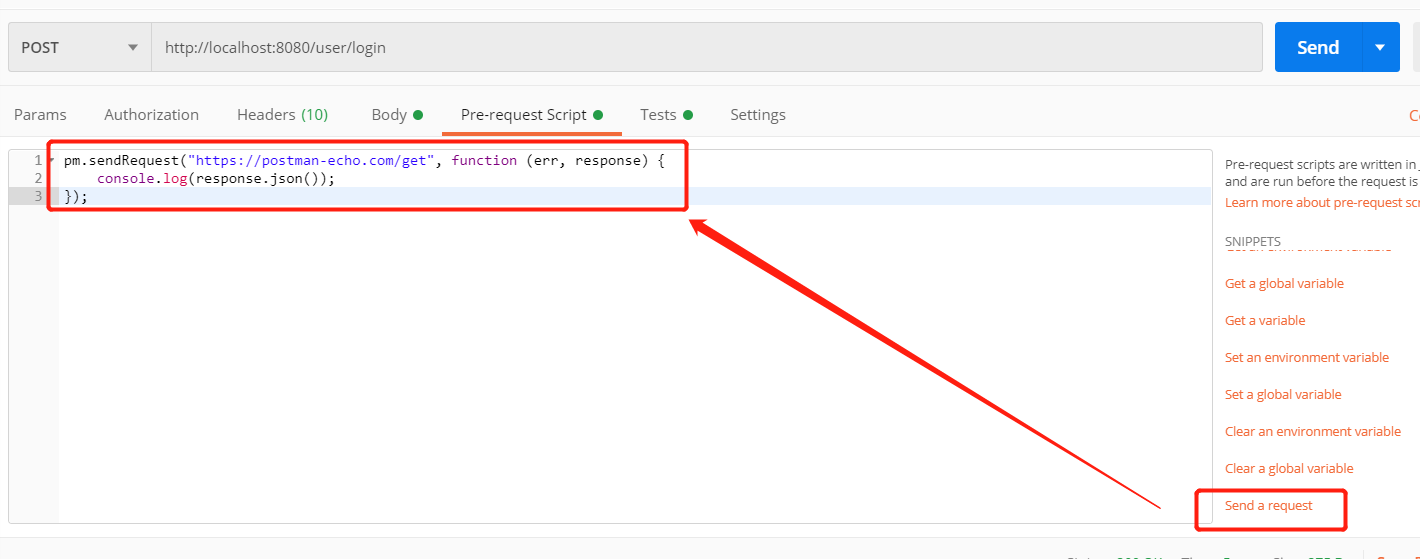Viewport: 1420px width, 559px height.
Task: Insert the Send a request snippet
Action: tap(1269, 505)
